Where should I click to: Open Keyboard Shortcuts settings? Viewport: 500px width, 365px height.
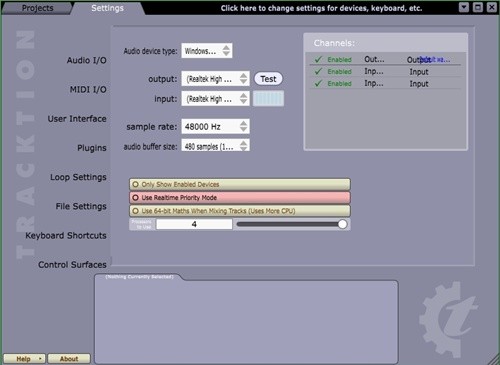66,235
